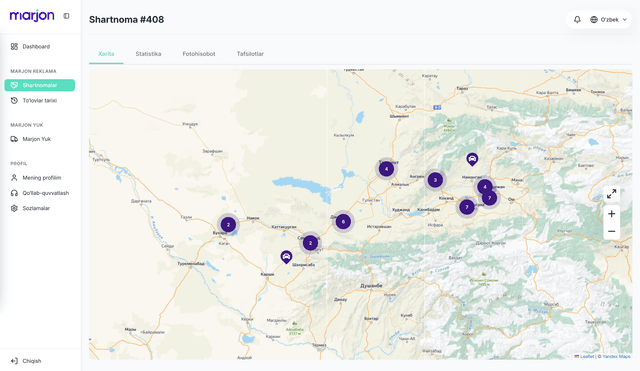Switch to the Xarita tab
The height and width of the screenshot is (371, 640).
pyautogui.click(x=106, y=54)
